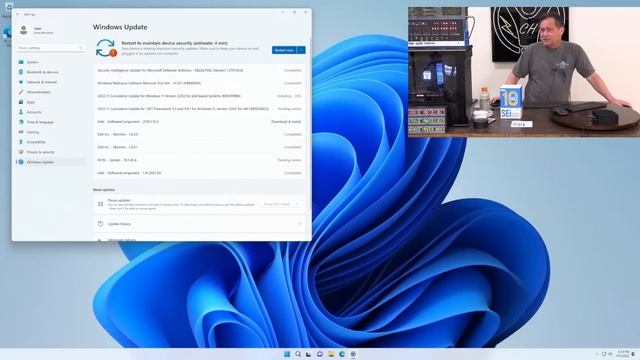
Task: Click the Find a setting search box
Action: click(51, 48)
